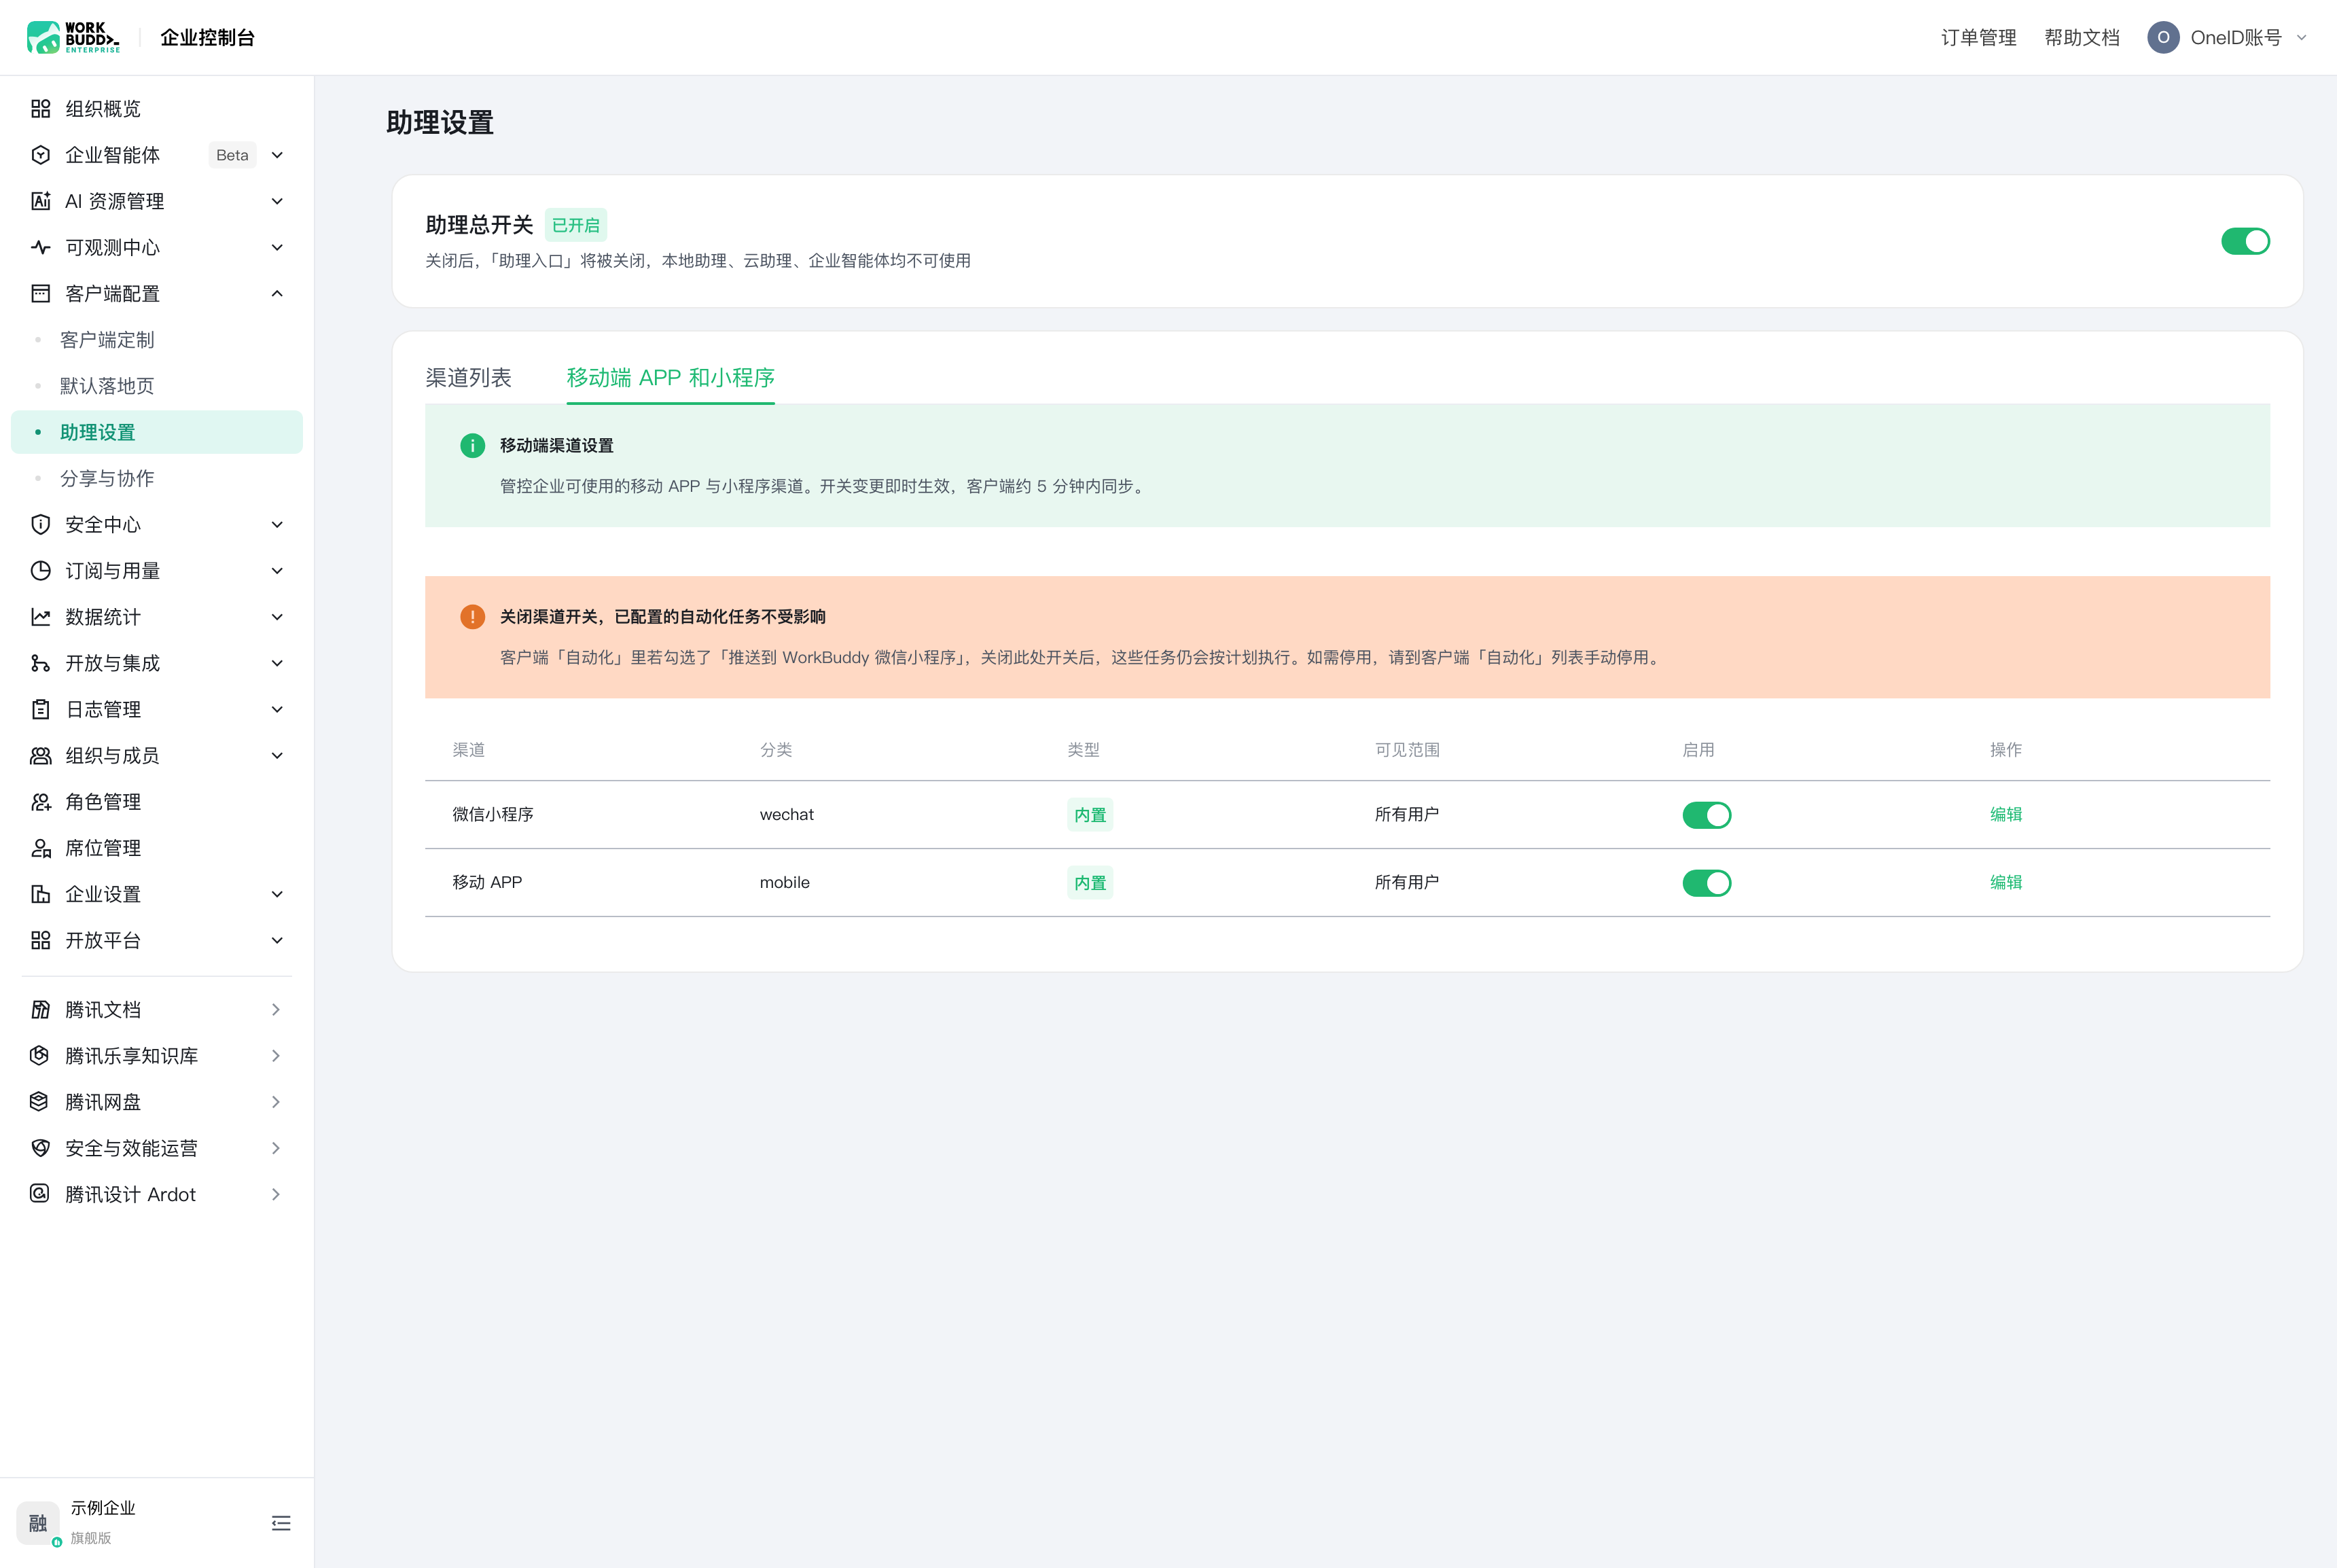The image size is (2337, 1568).
Task: Click the 已开启 status badge
Action: [575, 225]
